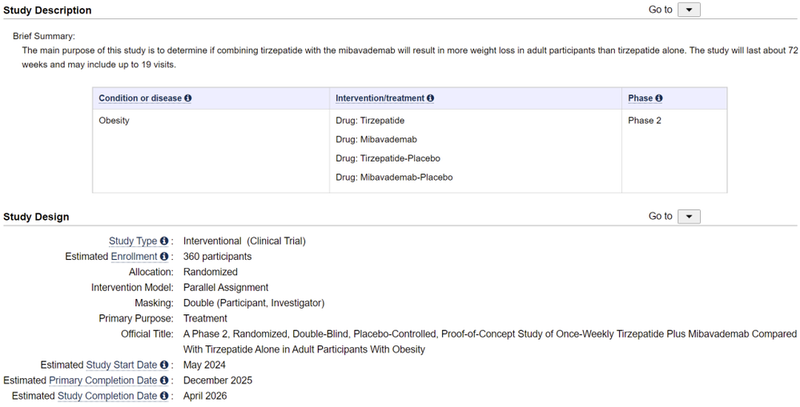800x407 pixels.
Task: Select the 'Intervention/treatment' column header text
Action: point(381,98)
